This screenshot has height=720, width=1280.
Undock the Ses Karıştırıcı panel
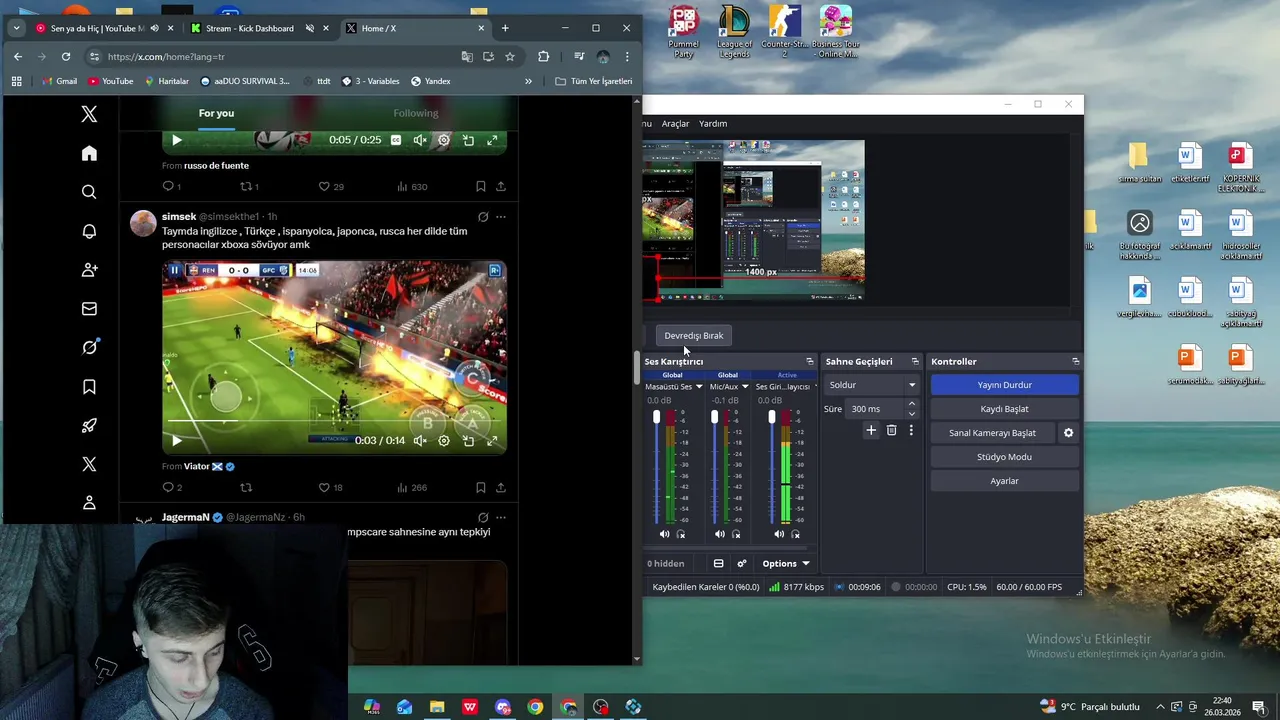click(x=810, y=362)
